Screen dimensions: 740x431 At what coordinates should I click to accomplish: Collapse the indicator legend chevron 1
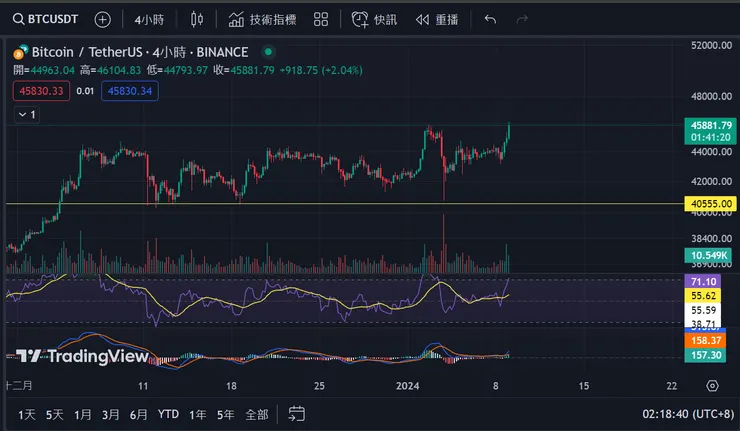[27, 115]
